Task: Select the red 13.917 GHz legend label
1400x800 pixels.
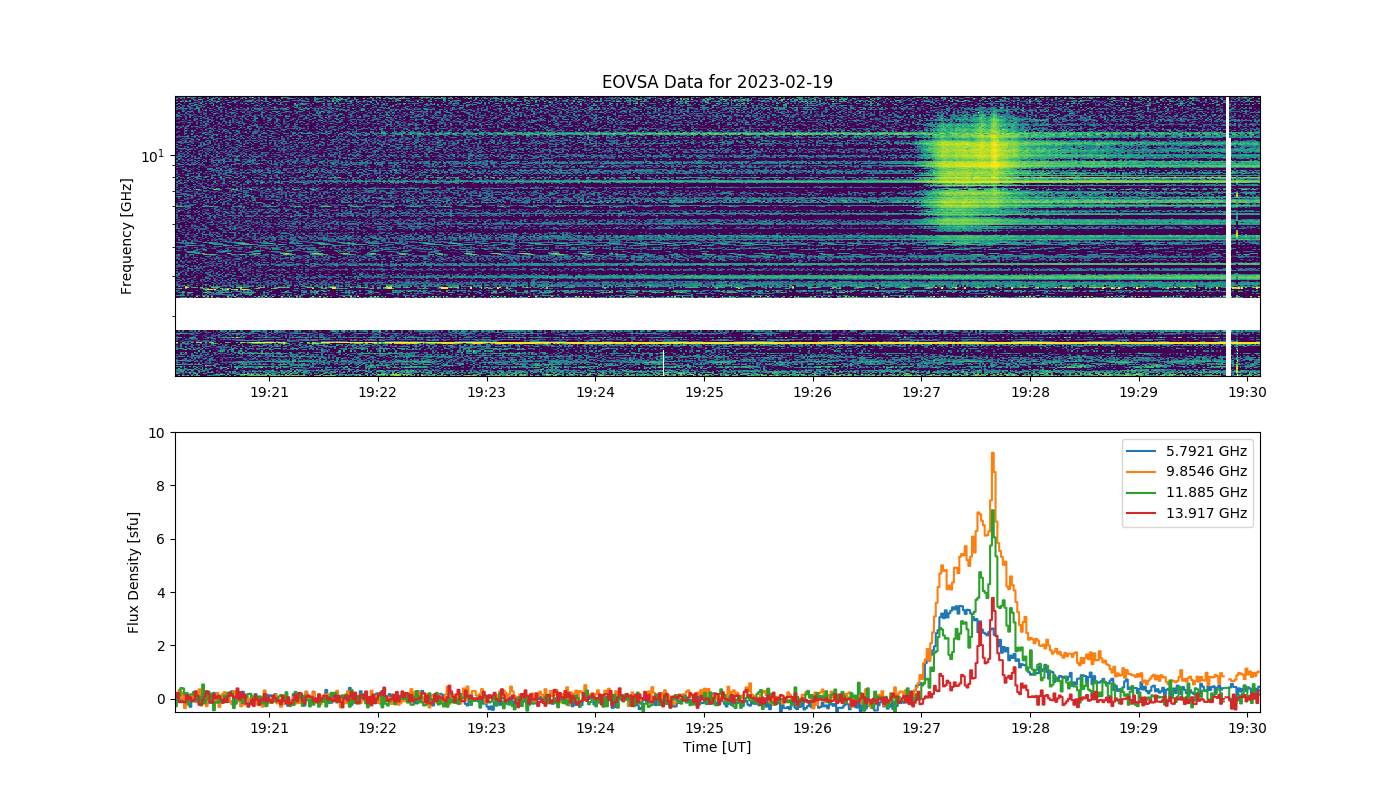Action: click(x=1207, y=513)
